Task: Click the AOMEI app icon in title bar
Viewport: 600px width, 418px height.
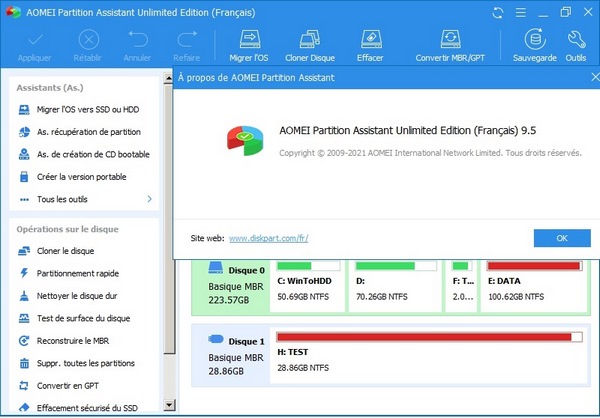Action: 13,12
